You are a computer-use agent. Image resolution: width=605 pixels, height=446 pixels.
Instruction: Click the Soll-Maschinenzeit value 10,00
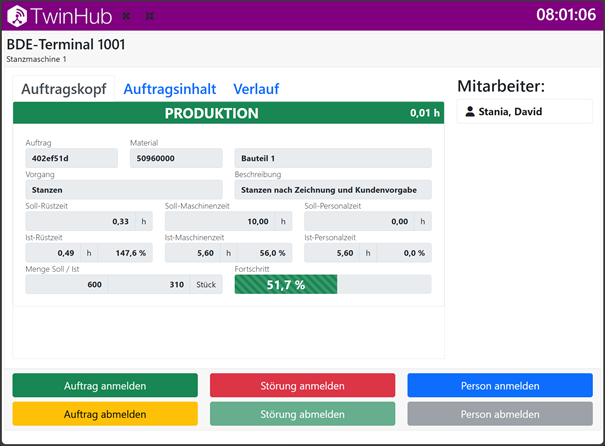219,221
